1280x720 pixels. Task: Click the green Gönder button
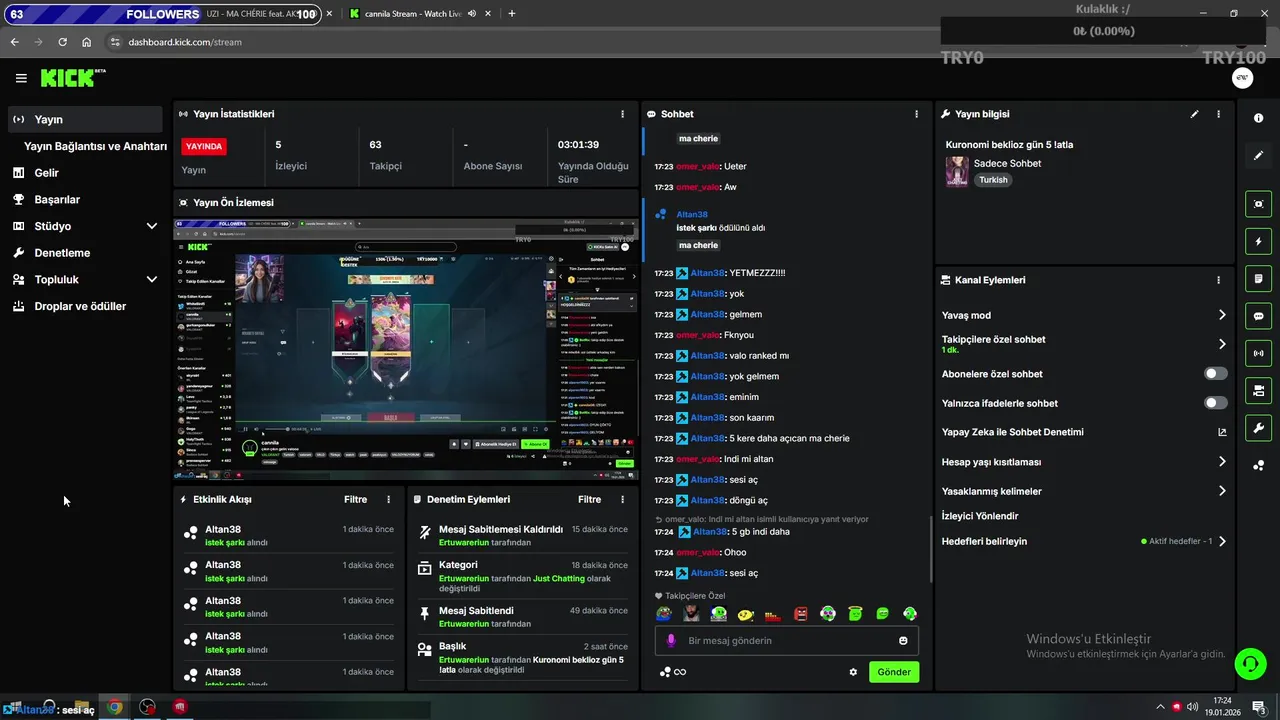click(x=894, y=672)
